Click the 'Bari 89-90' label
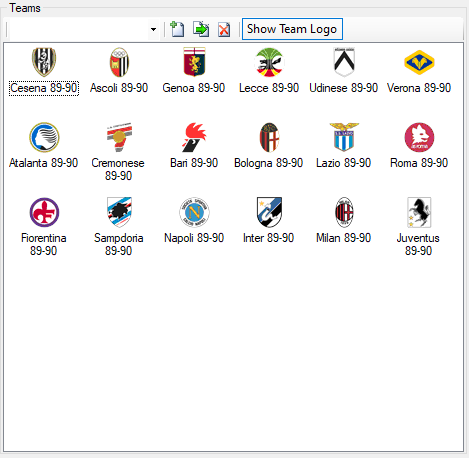 [x=194, y=163]
